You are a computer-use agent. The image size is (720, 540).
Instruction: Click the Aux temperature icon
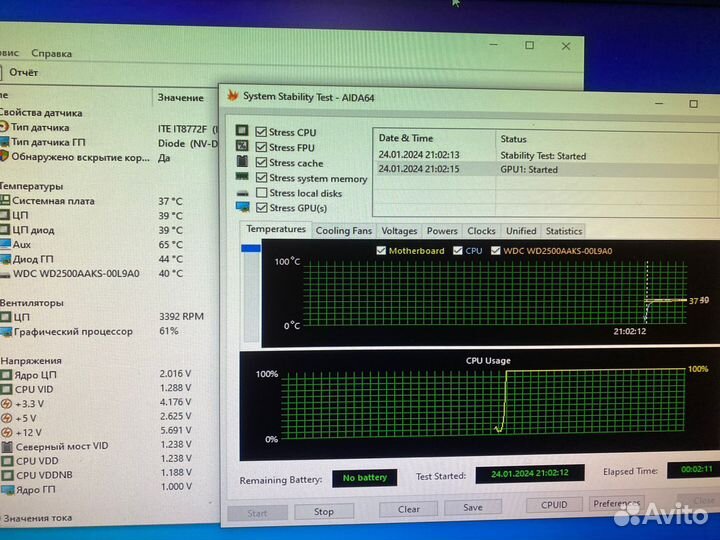(x=6, y=244)
